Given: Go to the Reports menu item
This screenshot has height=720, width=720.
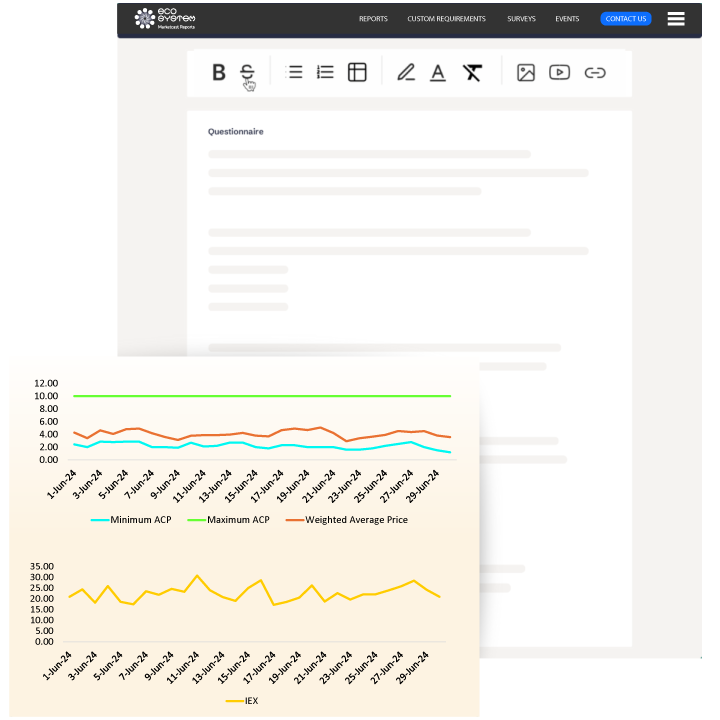Looking at the screenshot, I should [x=373, y=19].
